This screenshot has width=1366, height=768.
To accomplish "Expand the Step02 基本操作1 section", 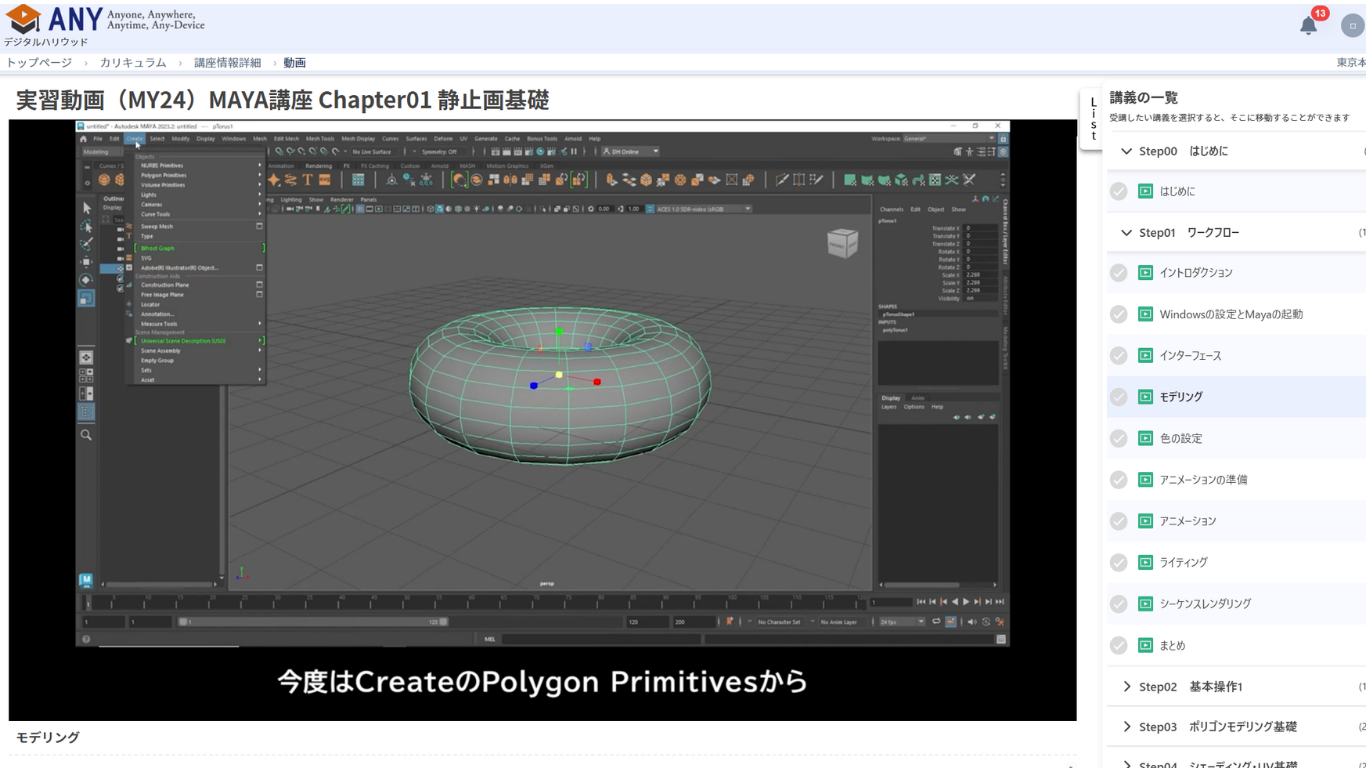I will pos(1127,687).
